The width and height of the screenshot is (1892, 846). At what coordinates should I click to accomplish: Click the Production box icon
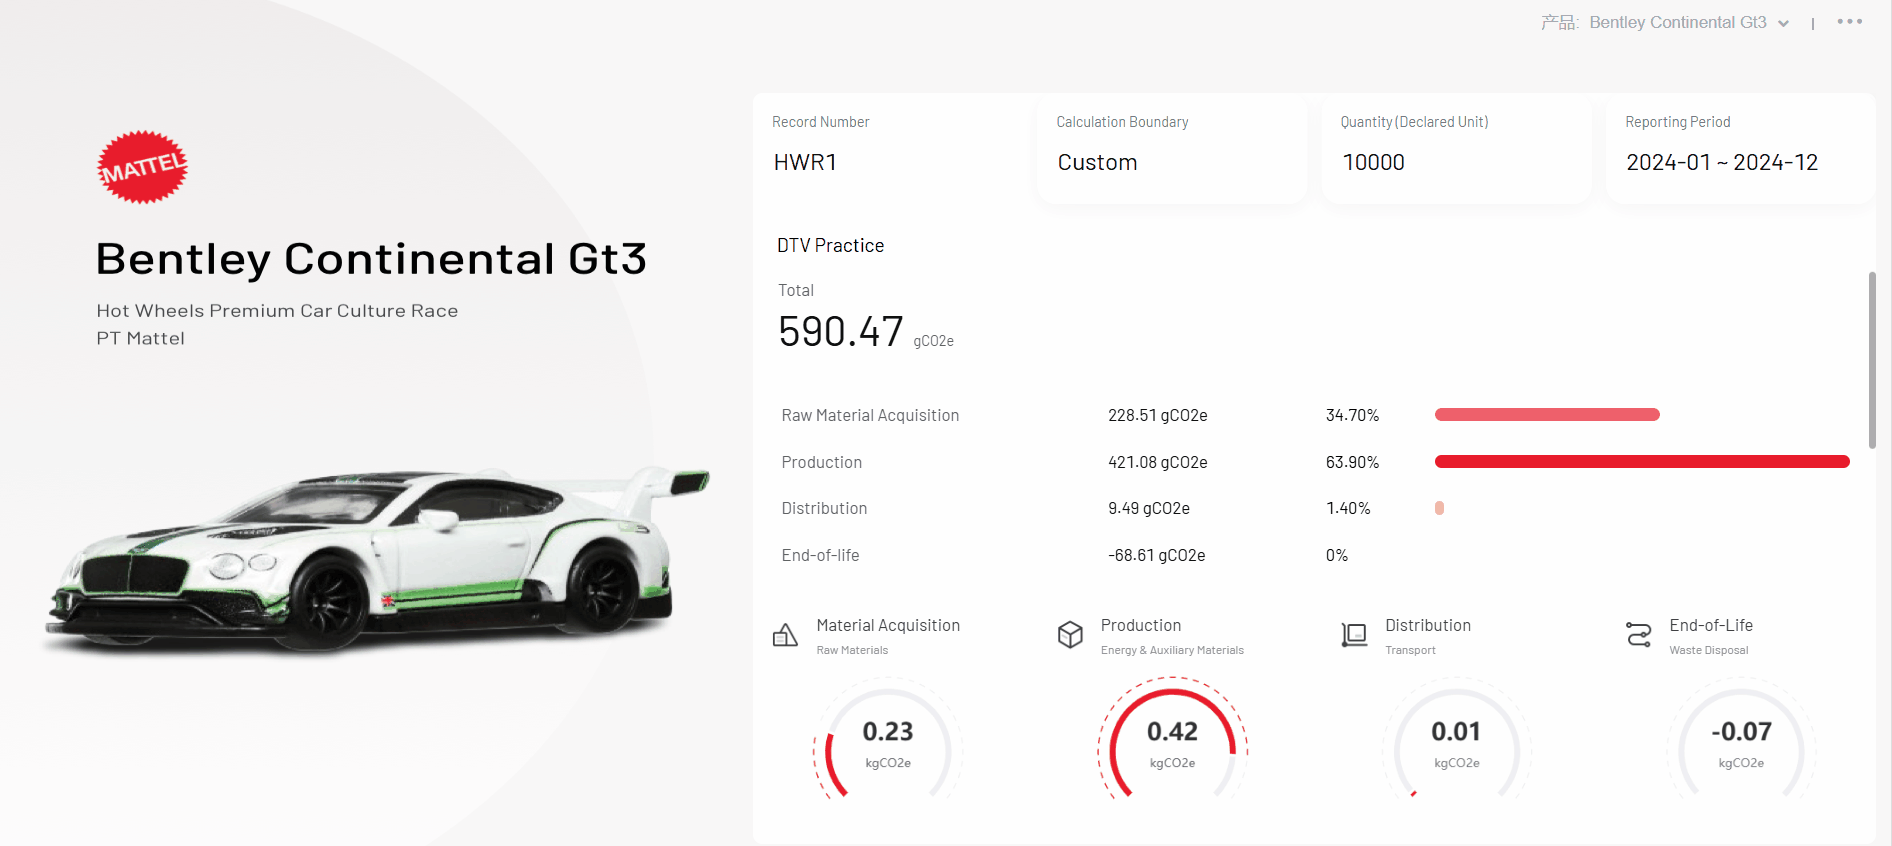coord(1070,635)
